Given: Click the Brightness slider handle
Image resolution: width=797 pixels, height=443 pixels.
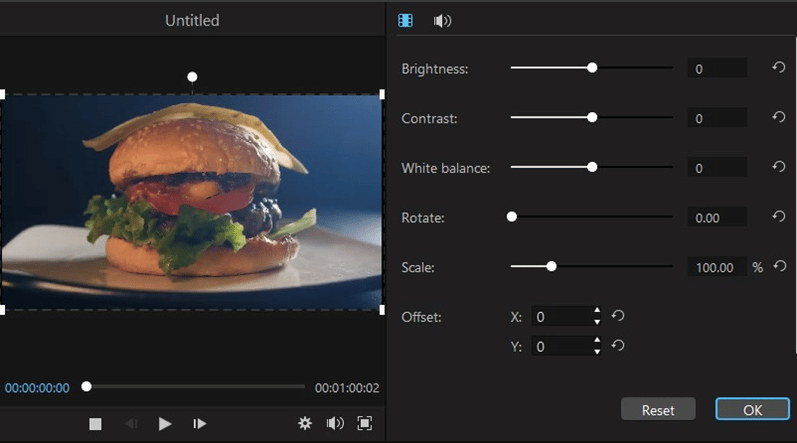Looking at the screenshot, I should tap(592, 68).
